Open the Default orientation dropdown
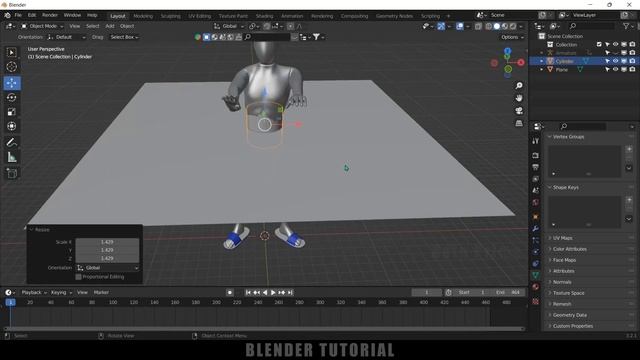 coord(67,37)
